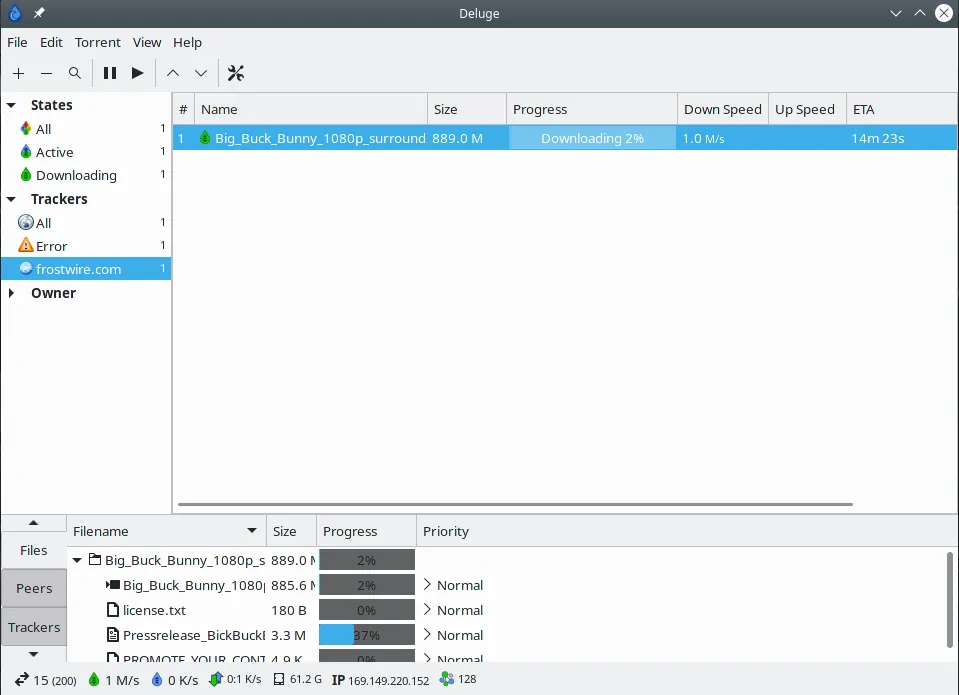
Task: Select the frostwire.com tracker filter
Action: tap(86, 269)
